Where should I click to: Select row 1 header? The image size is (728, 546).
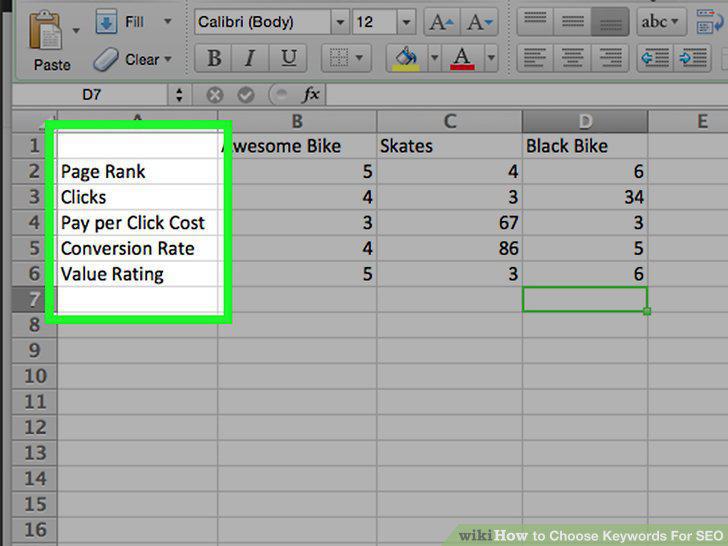pos(34,146)
